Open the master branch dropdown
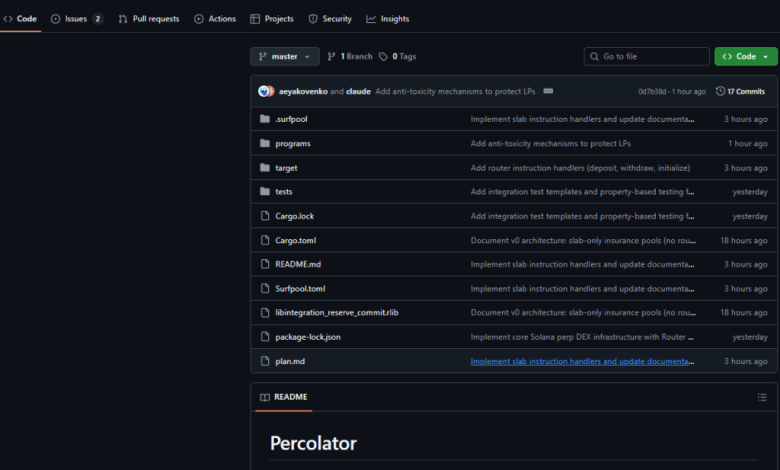 pos(285,57)
